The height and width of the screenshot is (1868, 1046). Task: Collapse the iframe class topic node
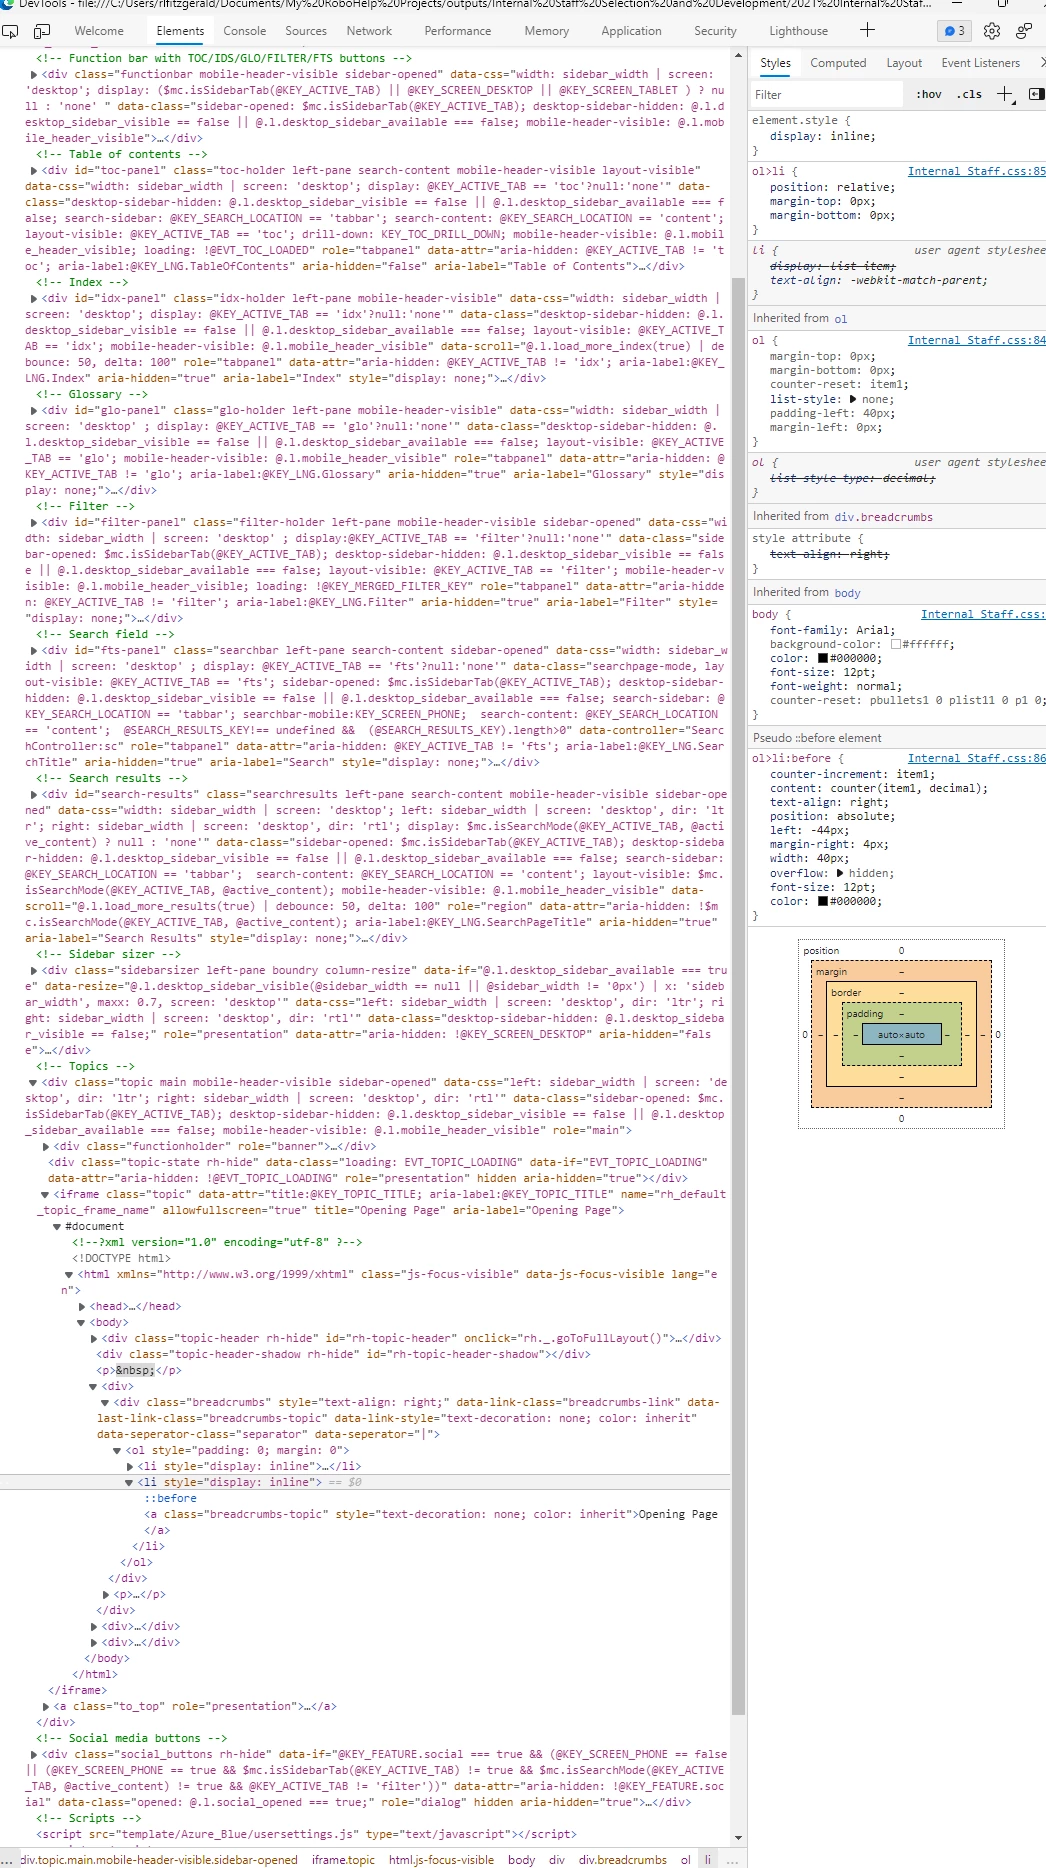45,1195
